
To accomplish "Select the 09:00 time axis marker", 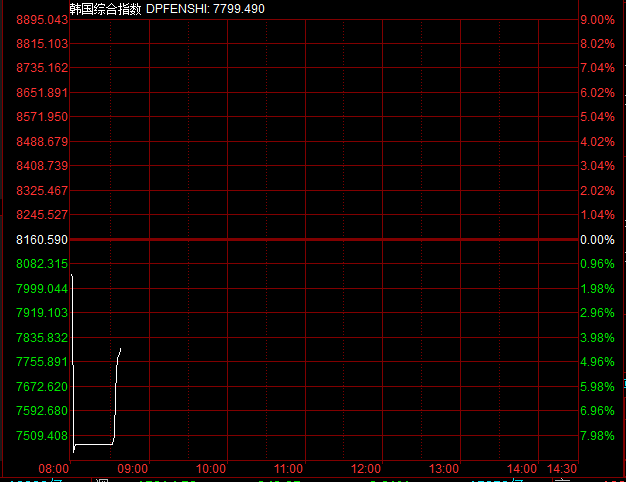I will tap(133, 468).
